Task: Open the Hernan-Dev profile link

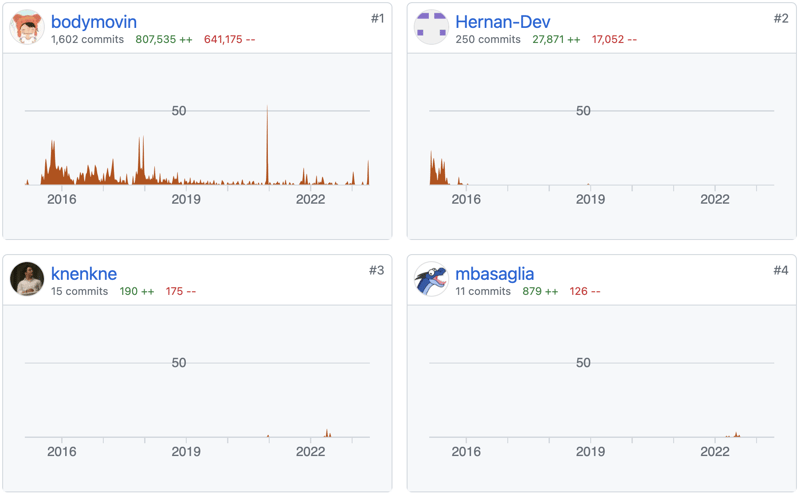Action: point(502,21)
